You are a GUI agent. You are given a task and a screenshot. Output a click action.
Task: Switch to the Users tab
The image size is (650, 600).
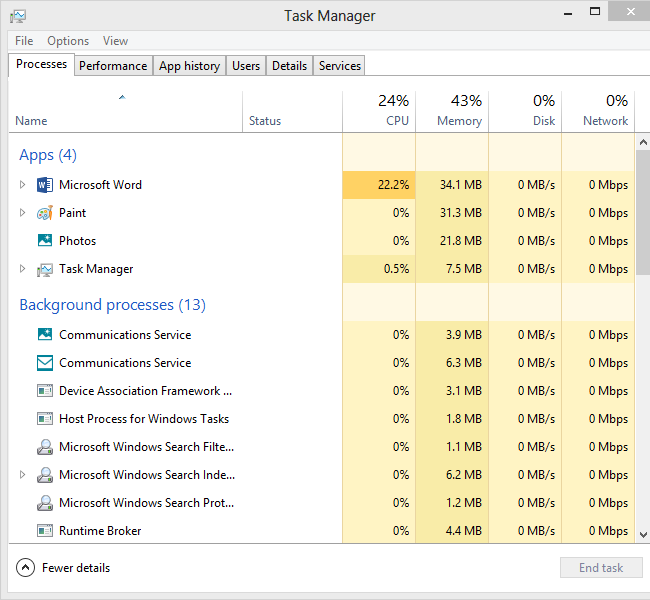point(246,66)
